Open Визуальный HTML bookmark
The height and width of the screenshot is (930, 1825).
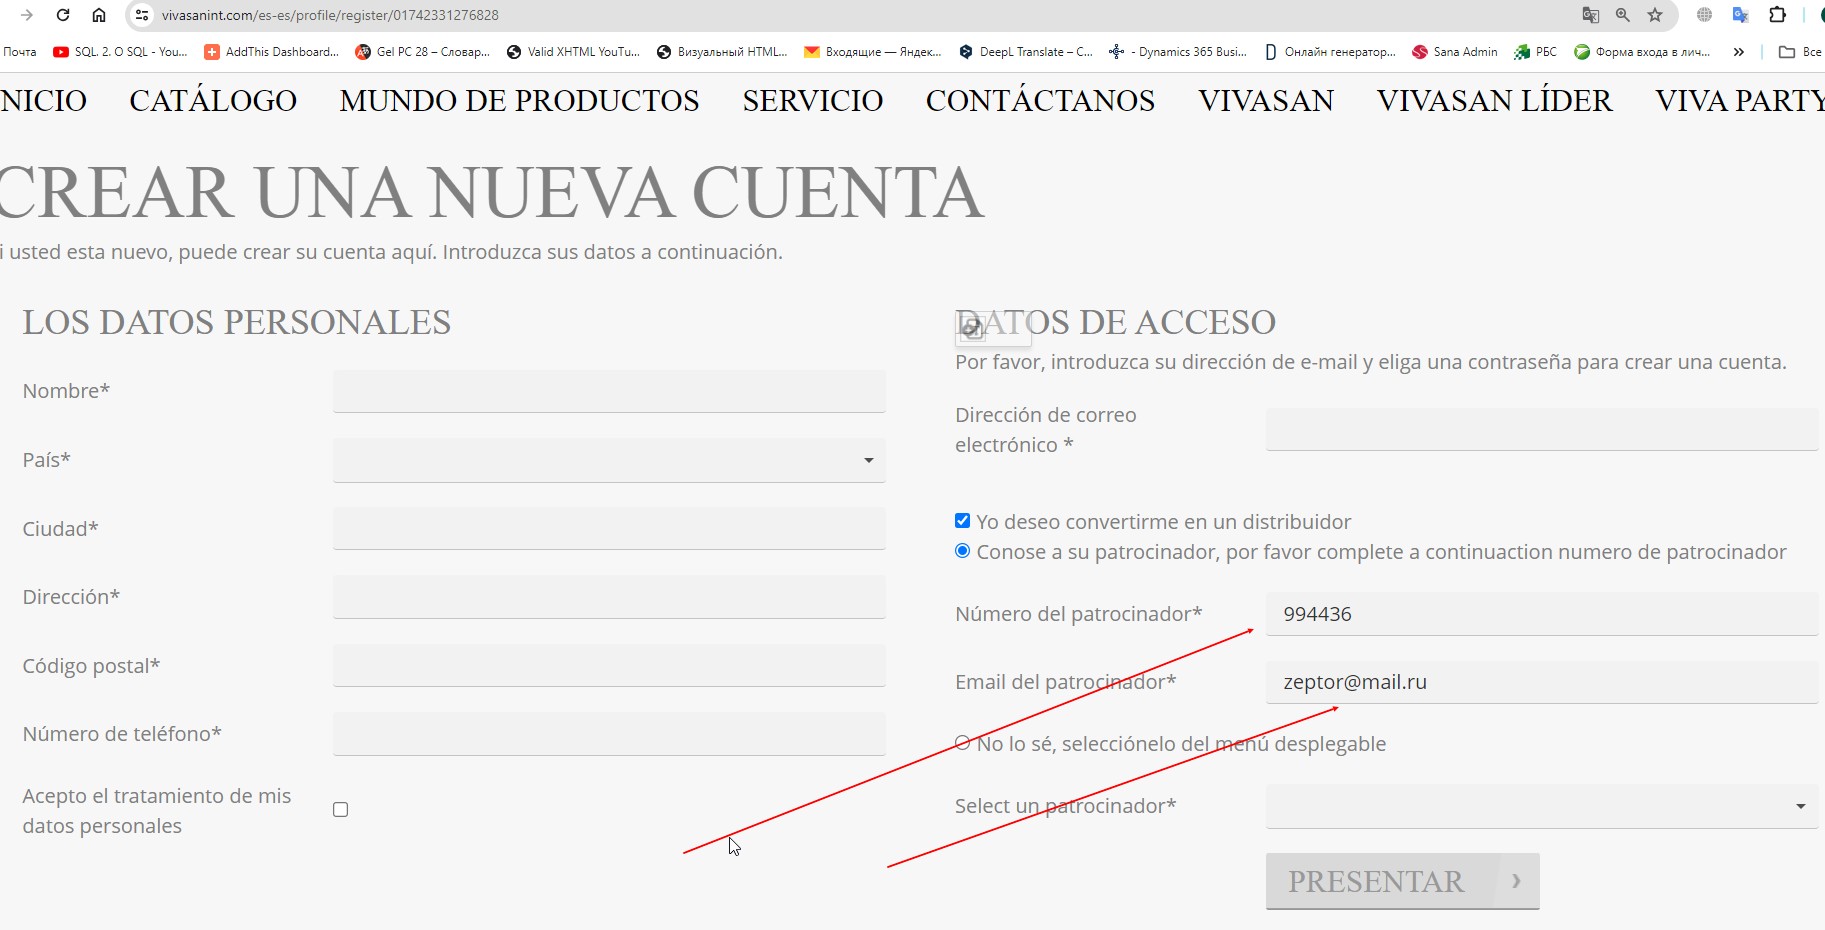(722, 52)
